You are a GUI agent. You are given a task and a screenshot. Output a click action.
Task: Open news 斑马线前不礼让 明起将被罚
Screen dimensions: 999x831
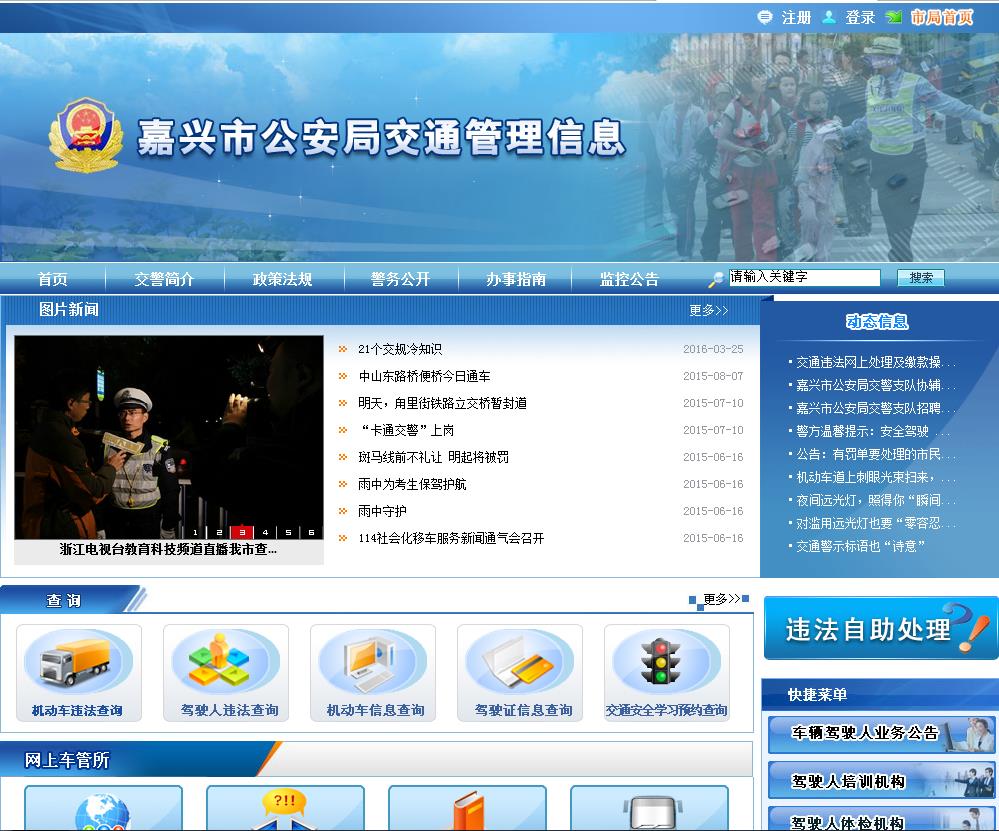pyautogui.click(x=433, y=457)
